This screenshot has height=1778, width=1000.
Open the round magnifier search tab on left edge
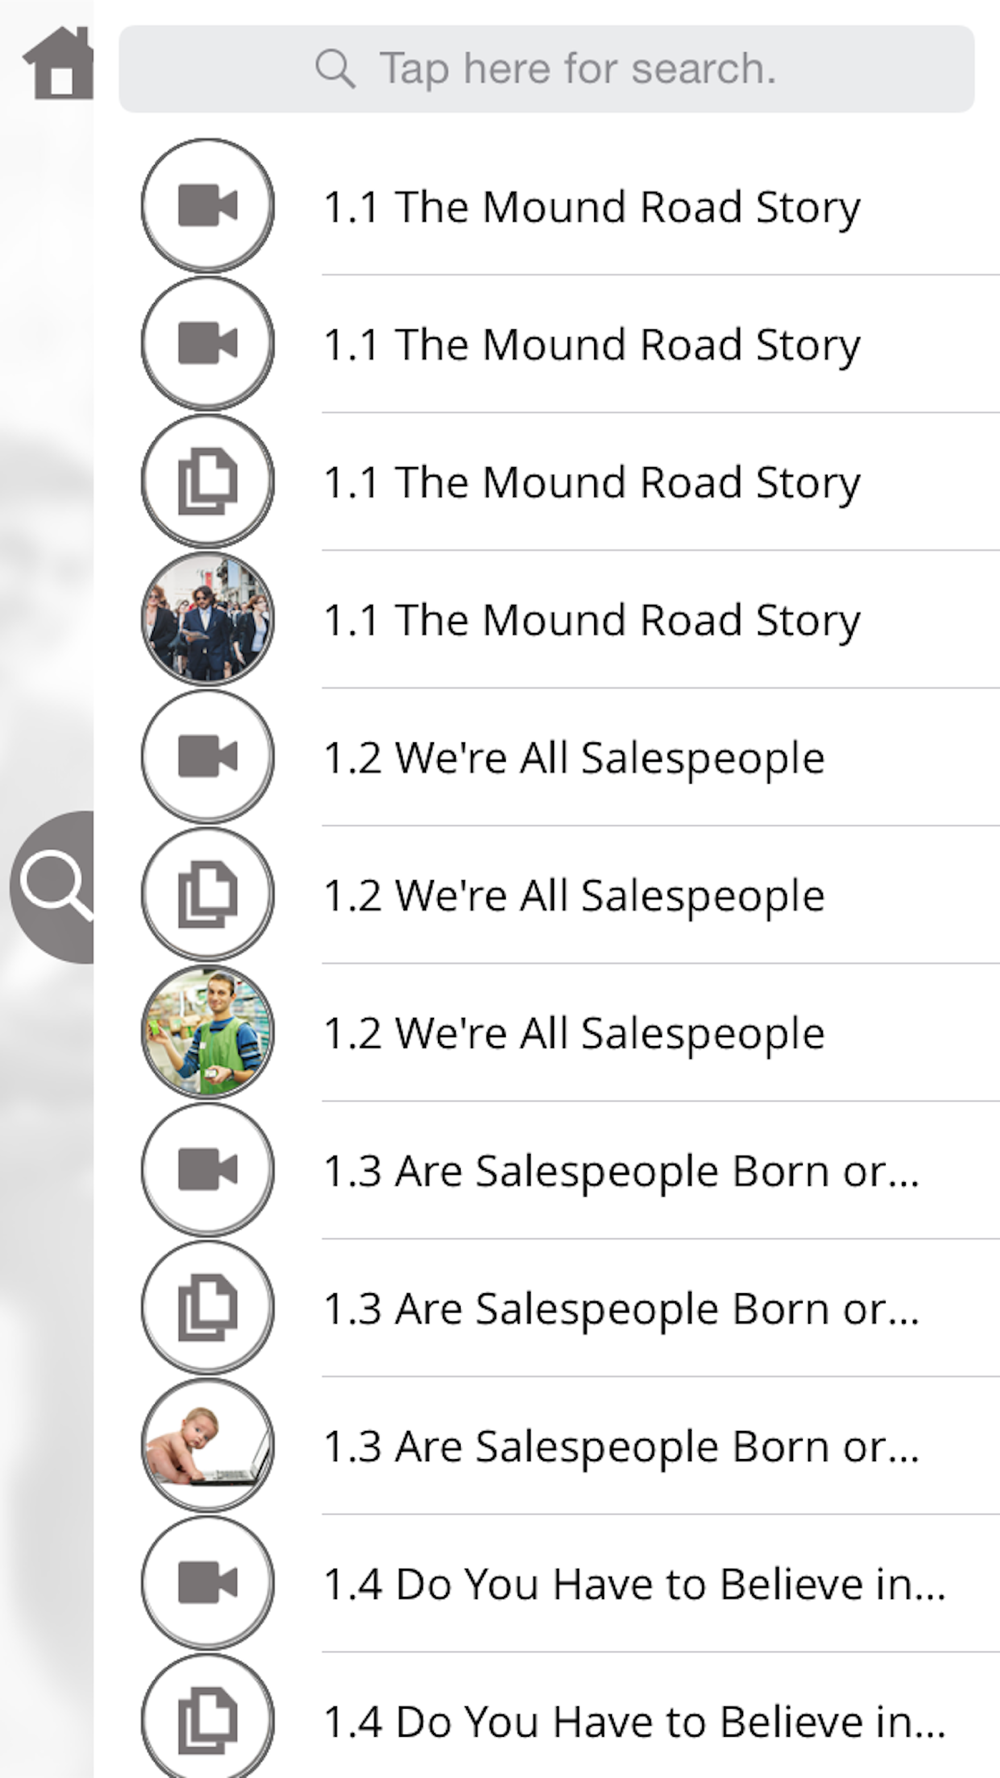(54, 886)
